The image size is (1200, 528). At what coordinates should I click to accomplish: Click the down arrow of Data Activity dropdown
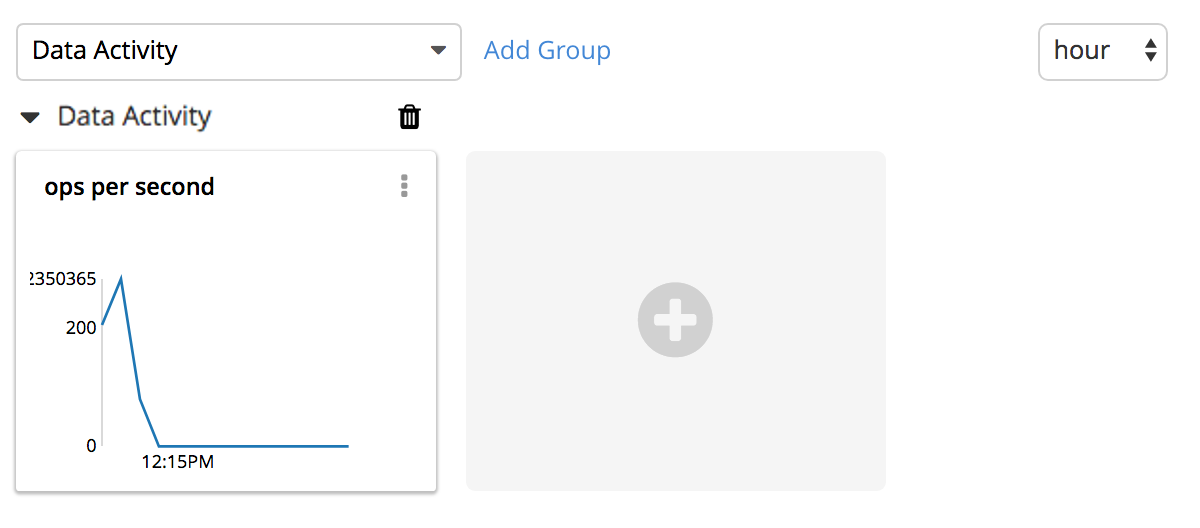point(438,51)
